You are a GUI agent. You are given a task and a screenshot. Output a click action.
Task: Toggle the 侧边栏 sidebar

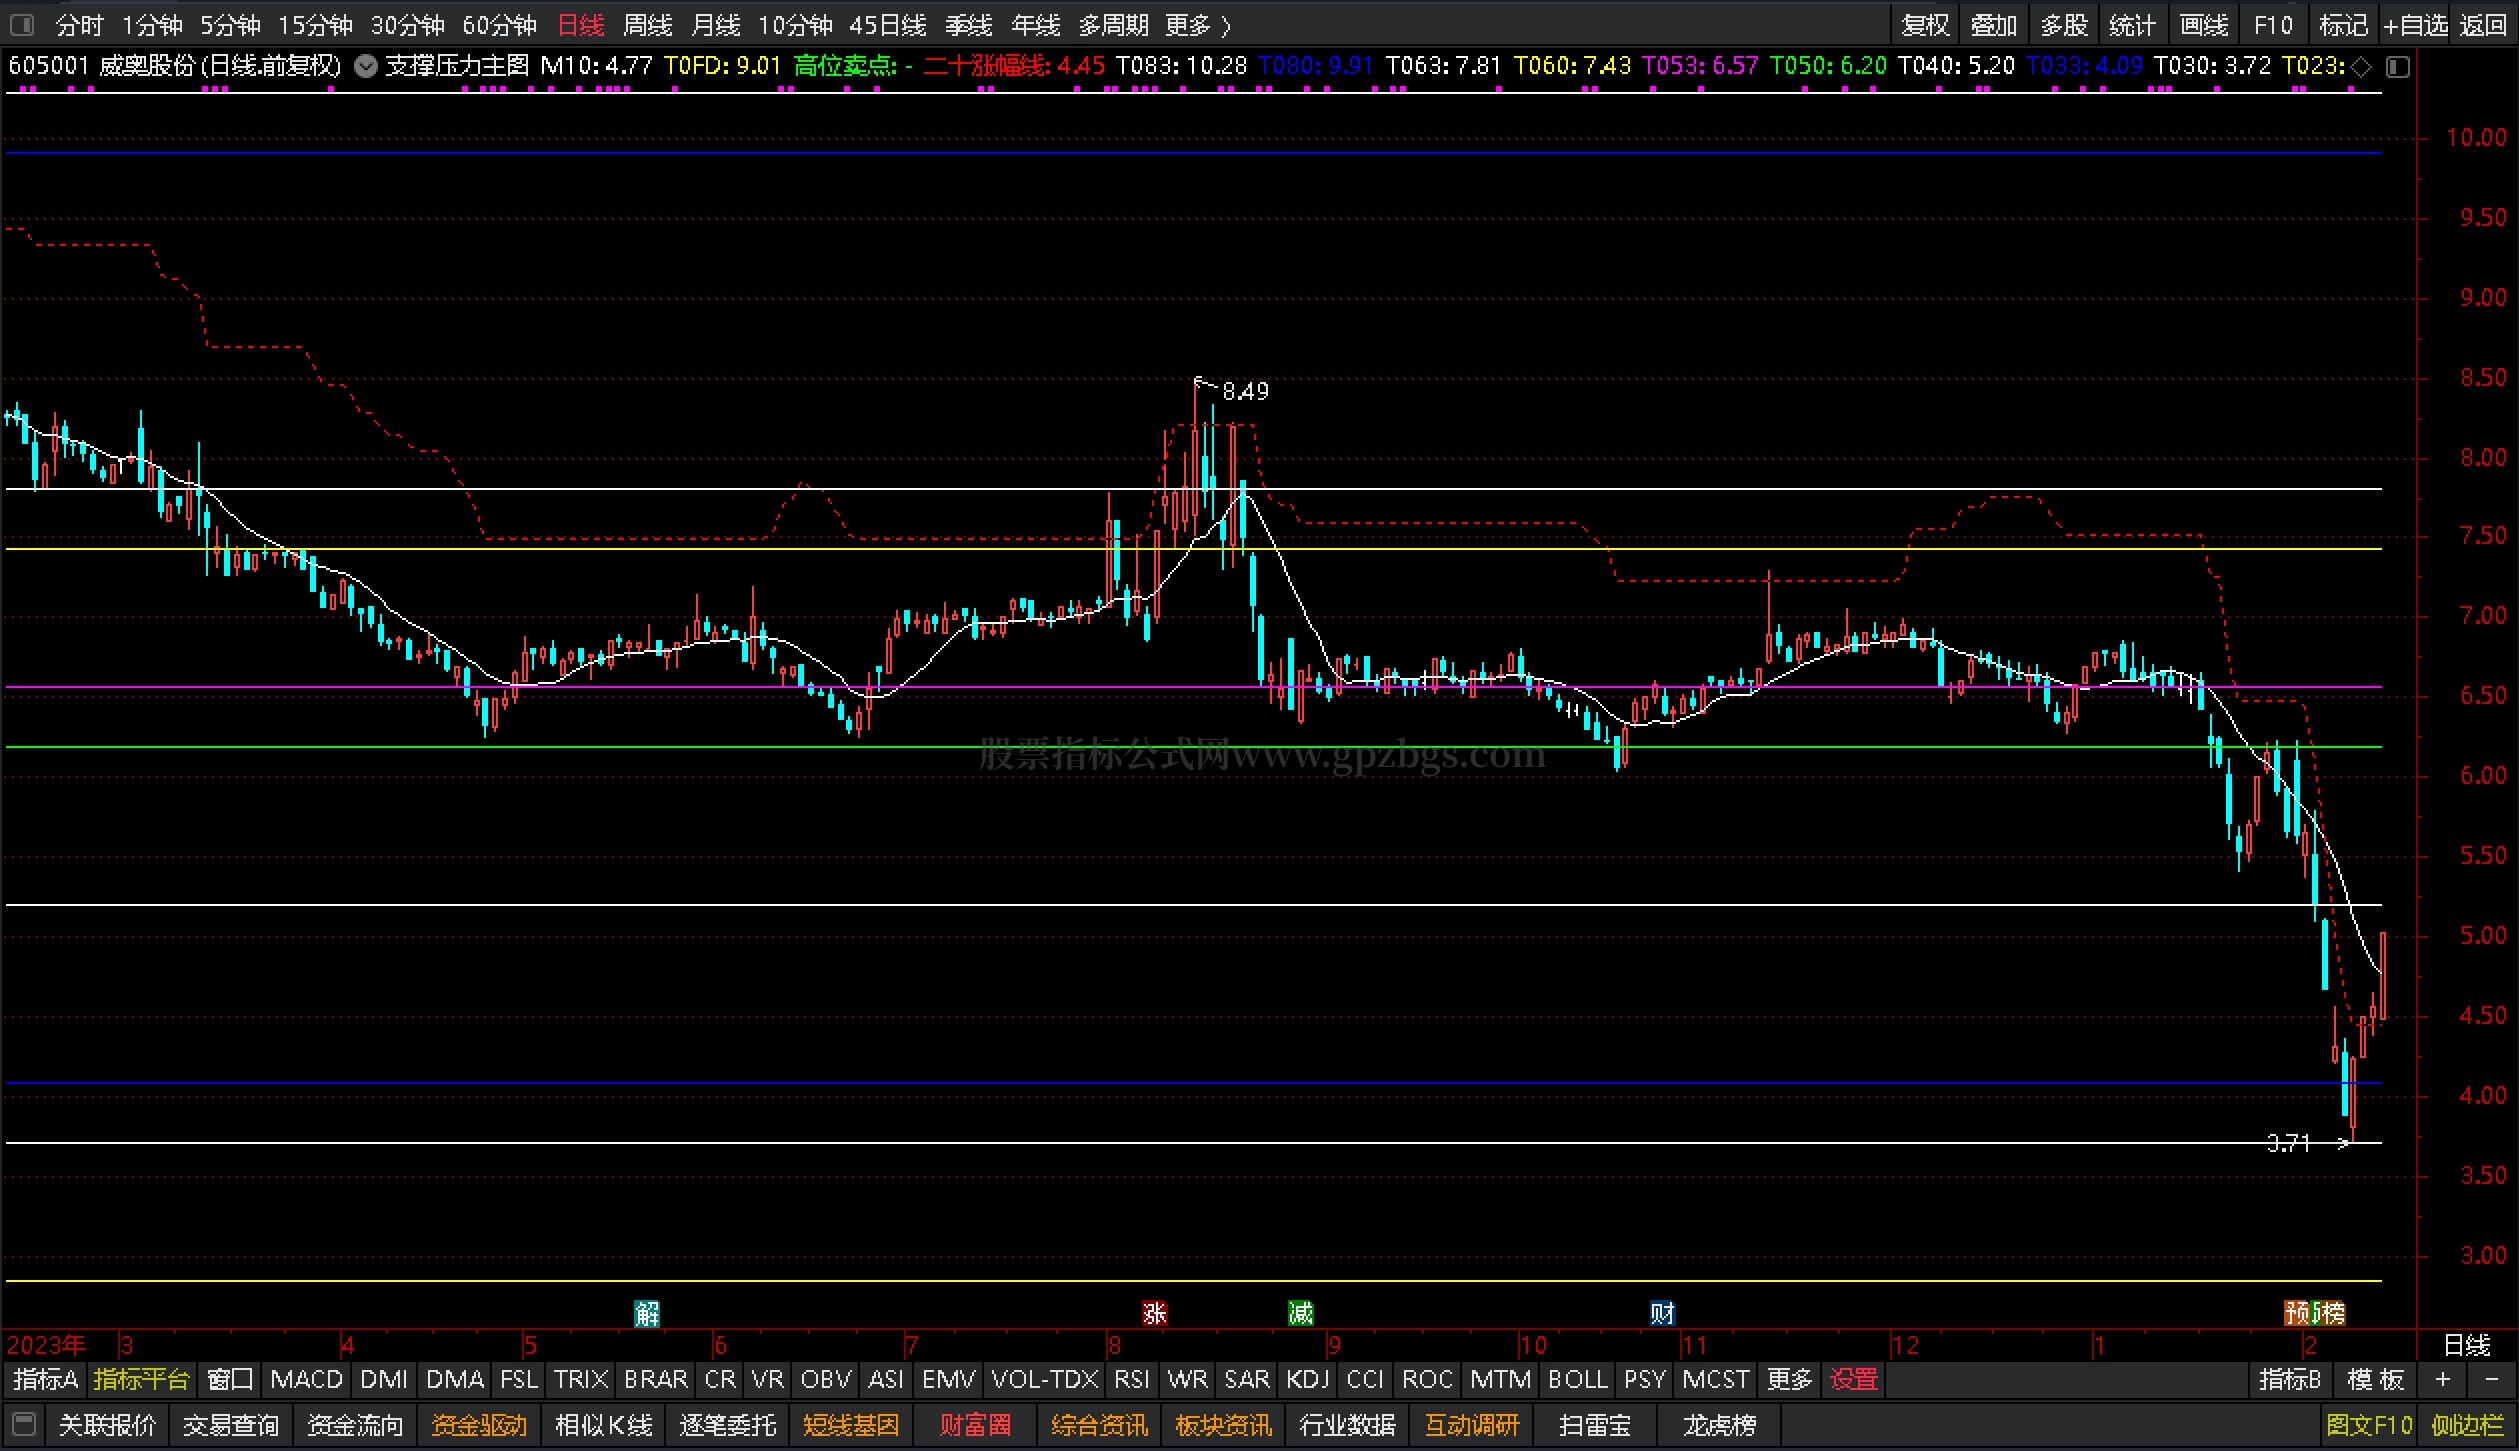tap(2467, 1424)
